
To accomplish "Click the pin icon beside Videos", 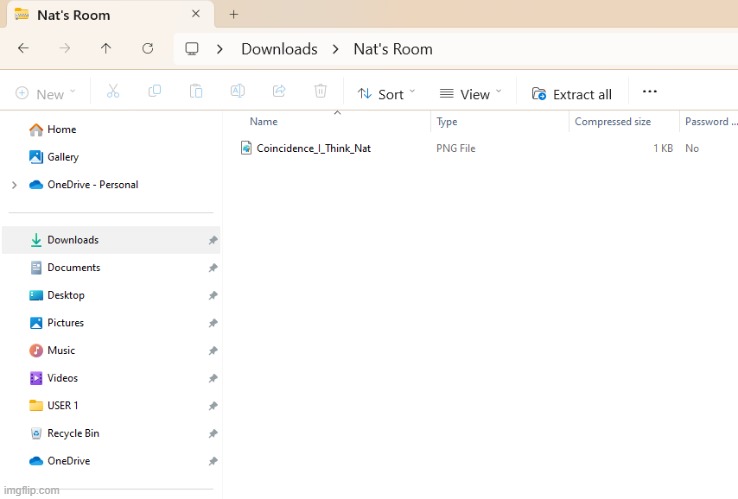I will (213, 378).
